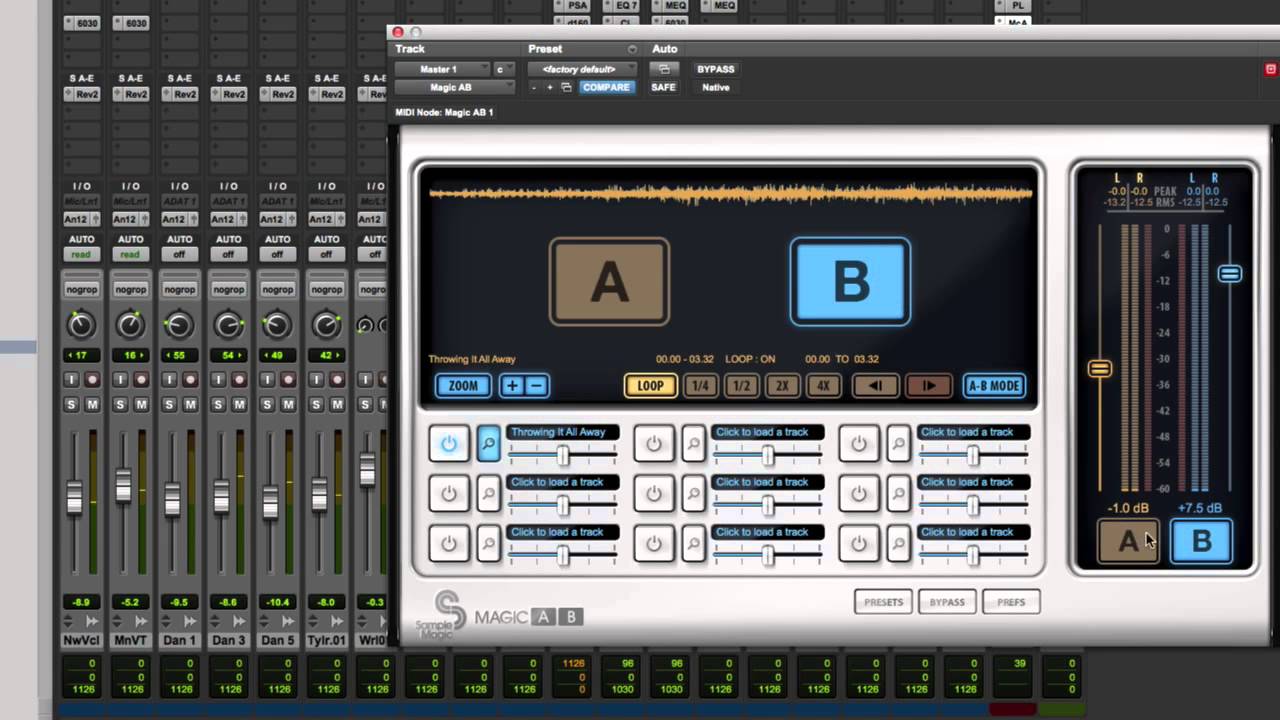This screenshot has height=720, width=1280.
Task: Toggle the A-B MODE button
Action: (993, 386)
